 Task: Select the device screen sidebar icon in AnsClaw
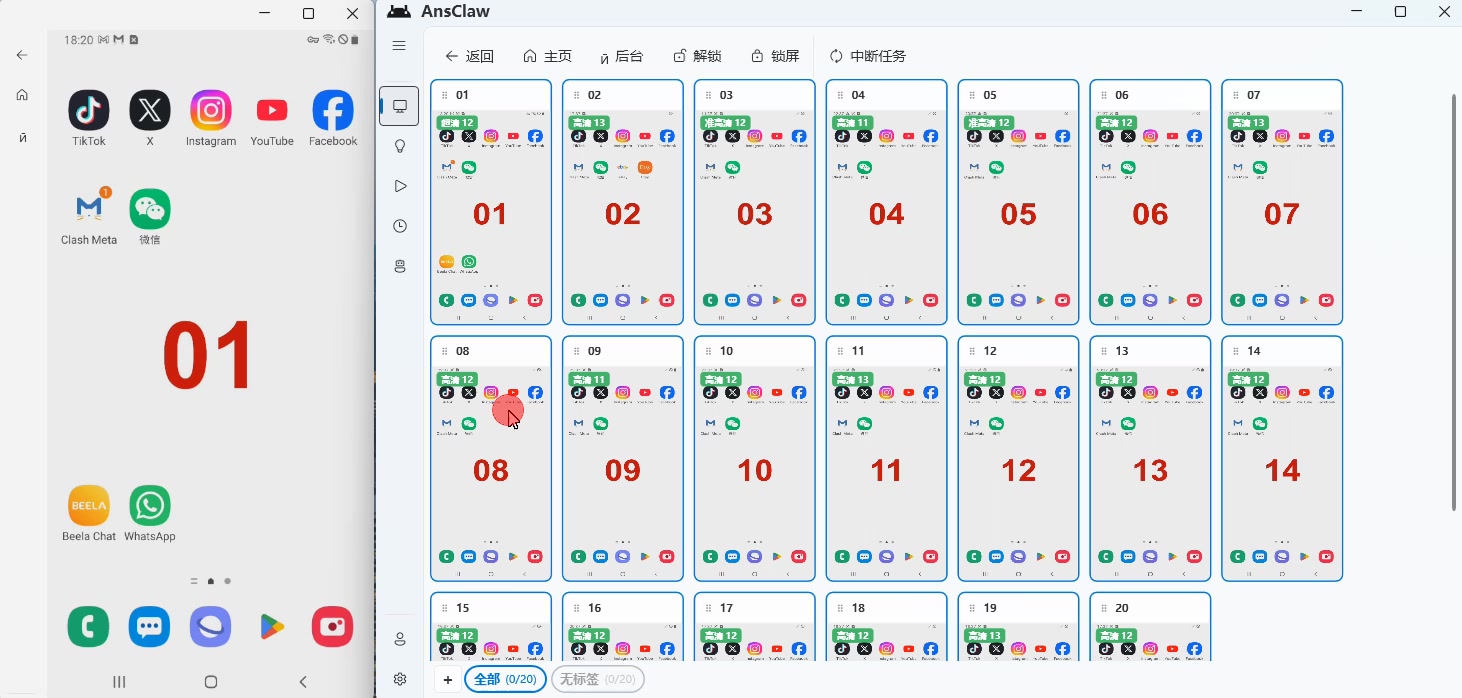400,106
